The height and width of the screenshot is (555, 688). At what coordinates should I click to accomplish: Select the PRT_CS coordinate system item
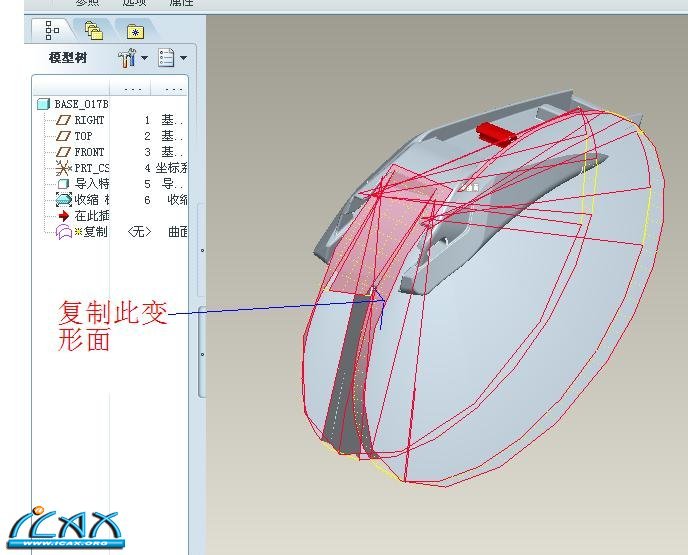click(91, 168)
